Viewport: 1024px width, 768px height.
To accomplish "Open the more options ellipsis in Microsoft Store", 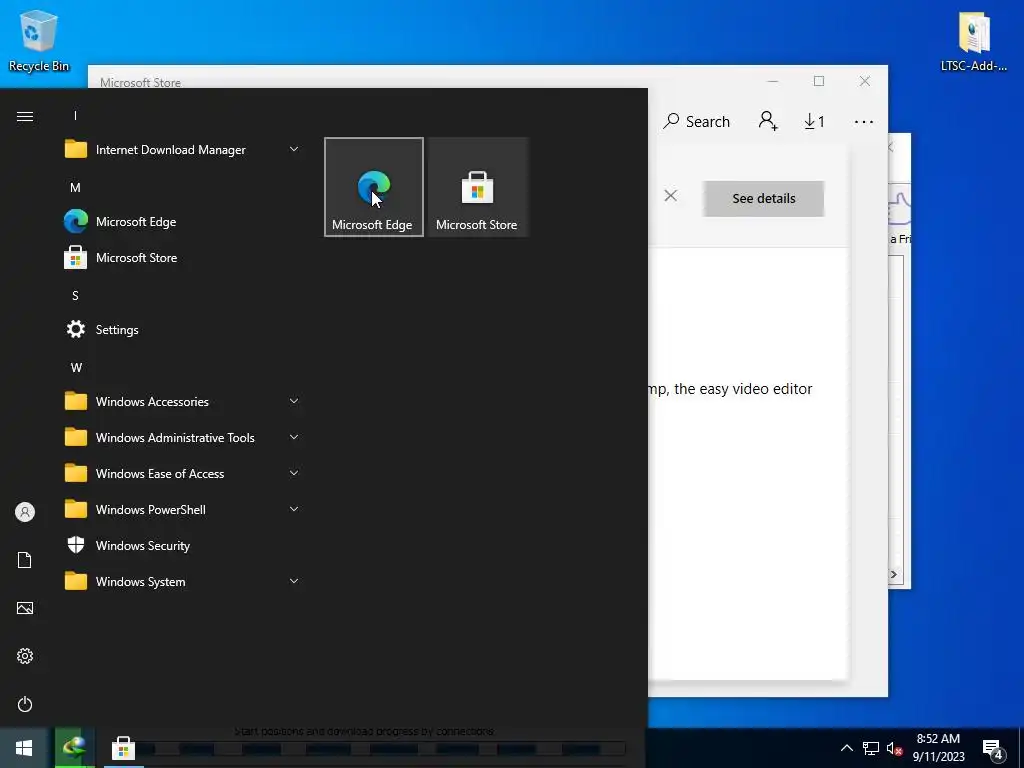I will click(863, 121).
